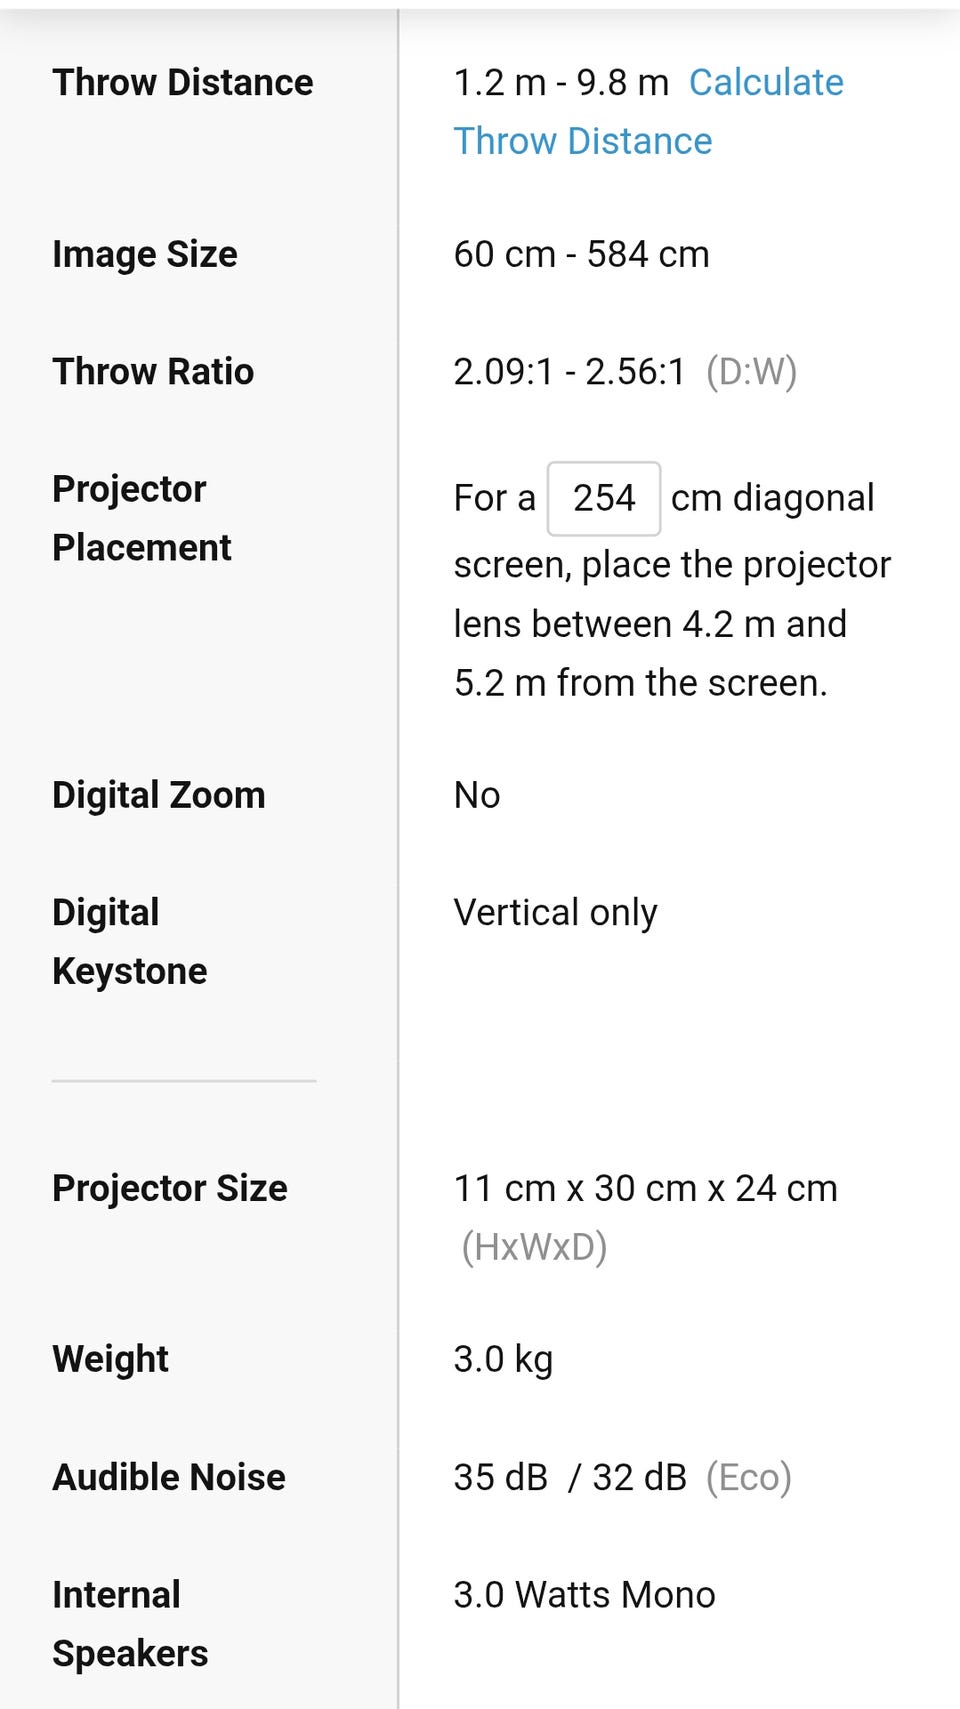Select the Vertical only keystone value
The width and height of the screenshot is (960, 1709).
pyautogui.click(x=556, y=912)
